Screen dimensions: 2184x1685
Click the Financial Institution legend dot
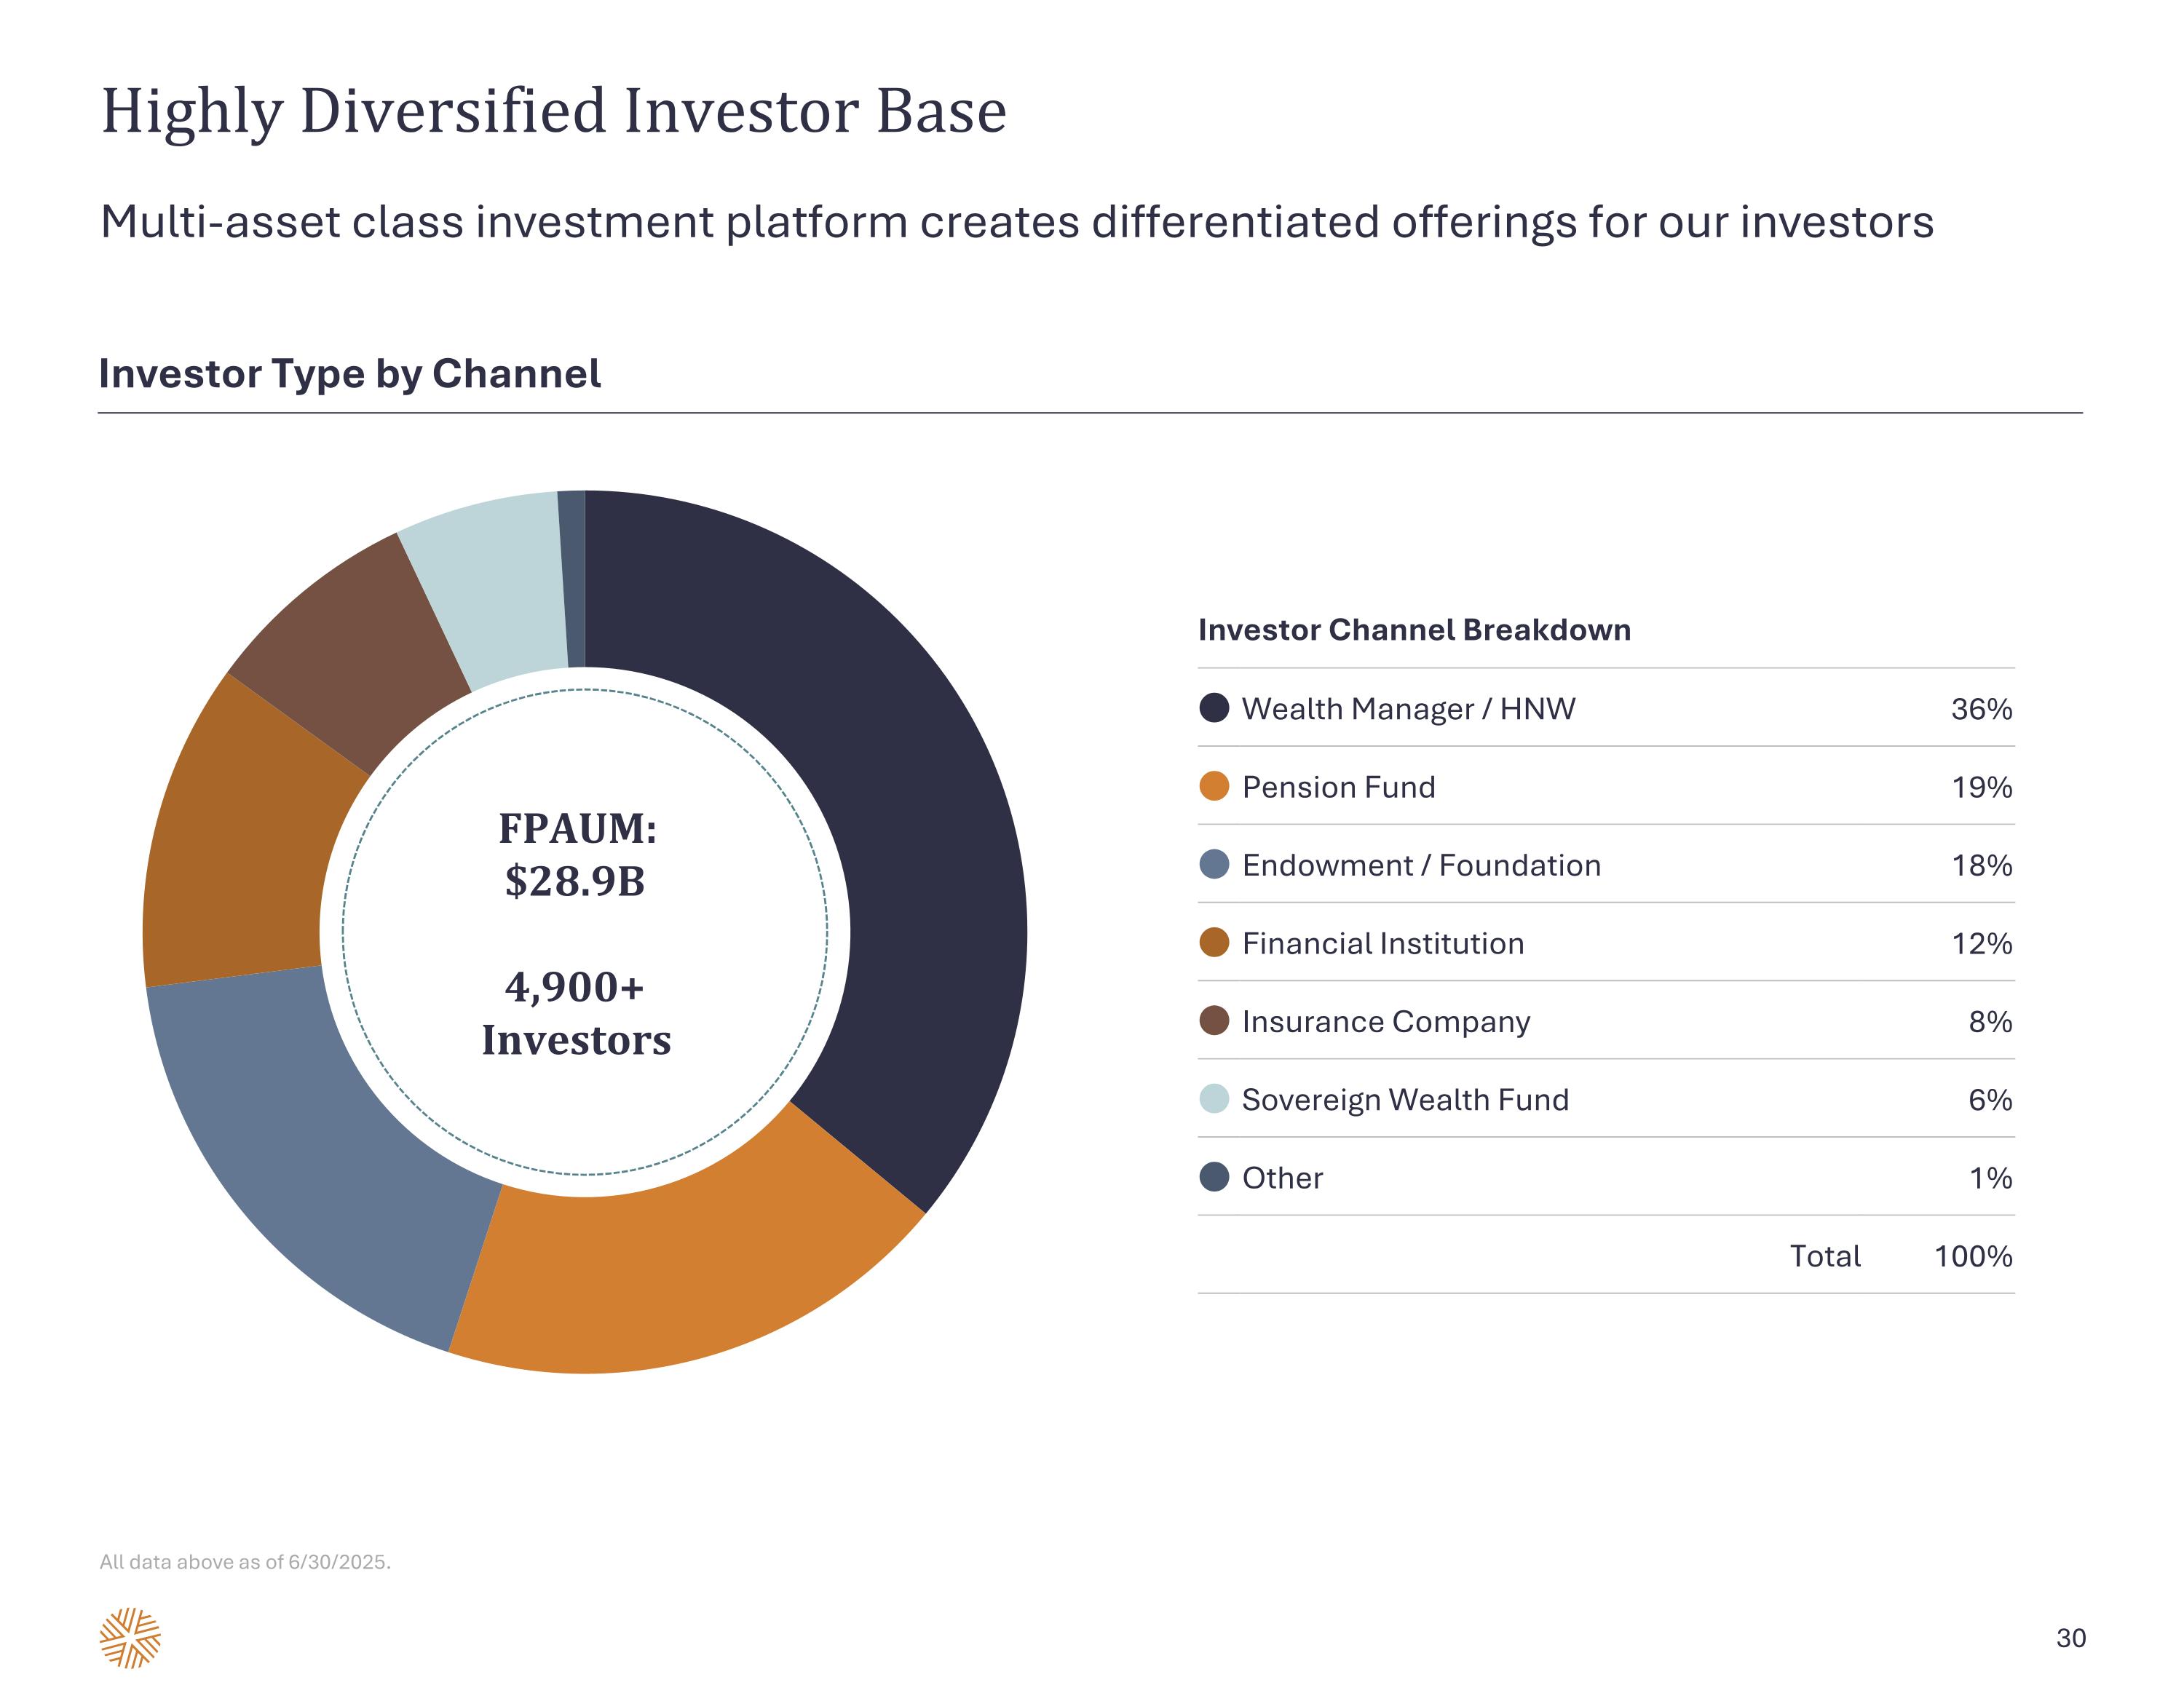[1213, 942]
